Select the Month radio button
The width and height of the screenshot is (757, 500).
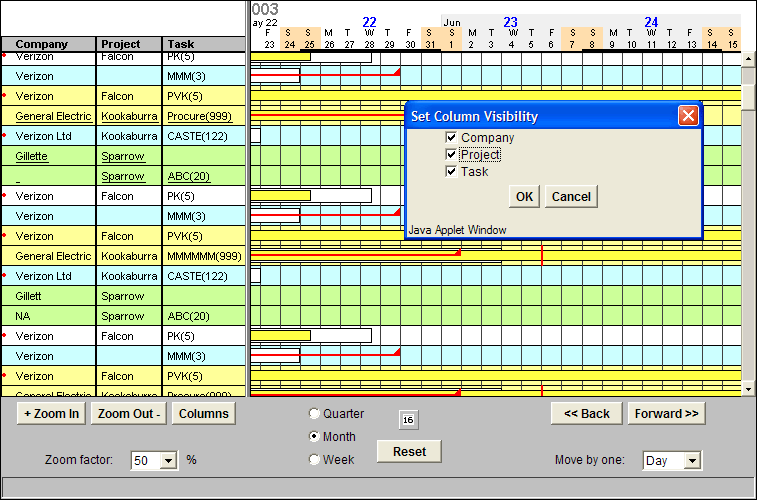[314, 436]
